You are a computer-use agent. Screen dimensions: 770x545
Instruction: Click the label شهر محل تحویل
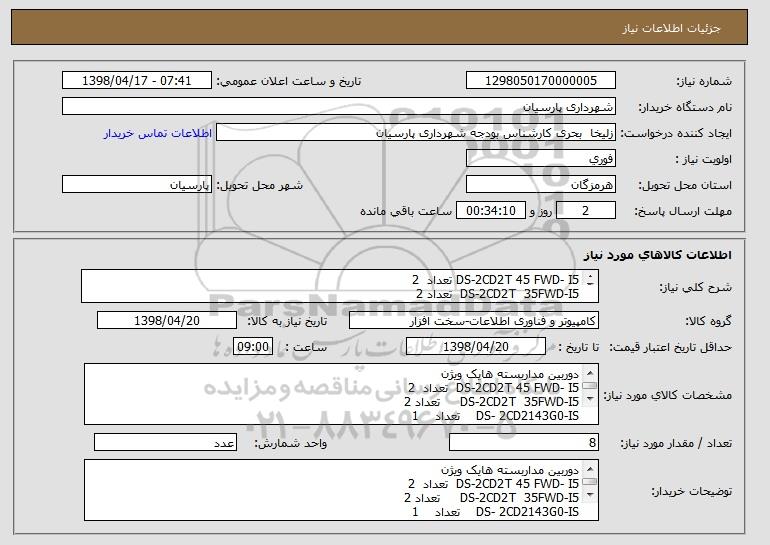click(x=260, y=185)
